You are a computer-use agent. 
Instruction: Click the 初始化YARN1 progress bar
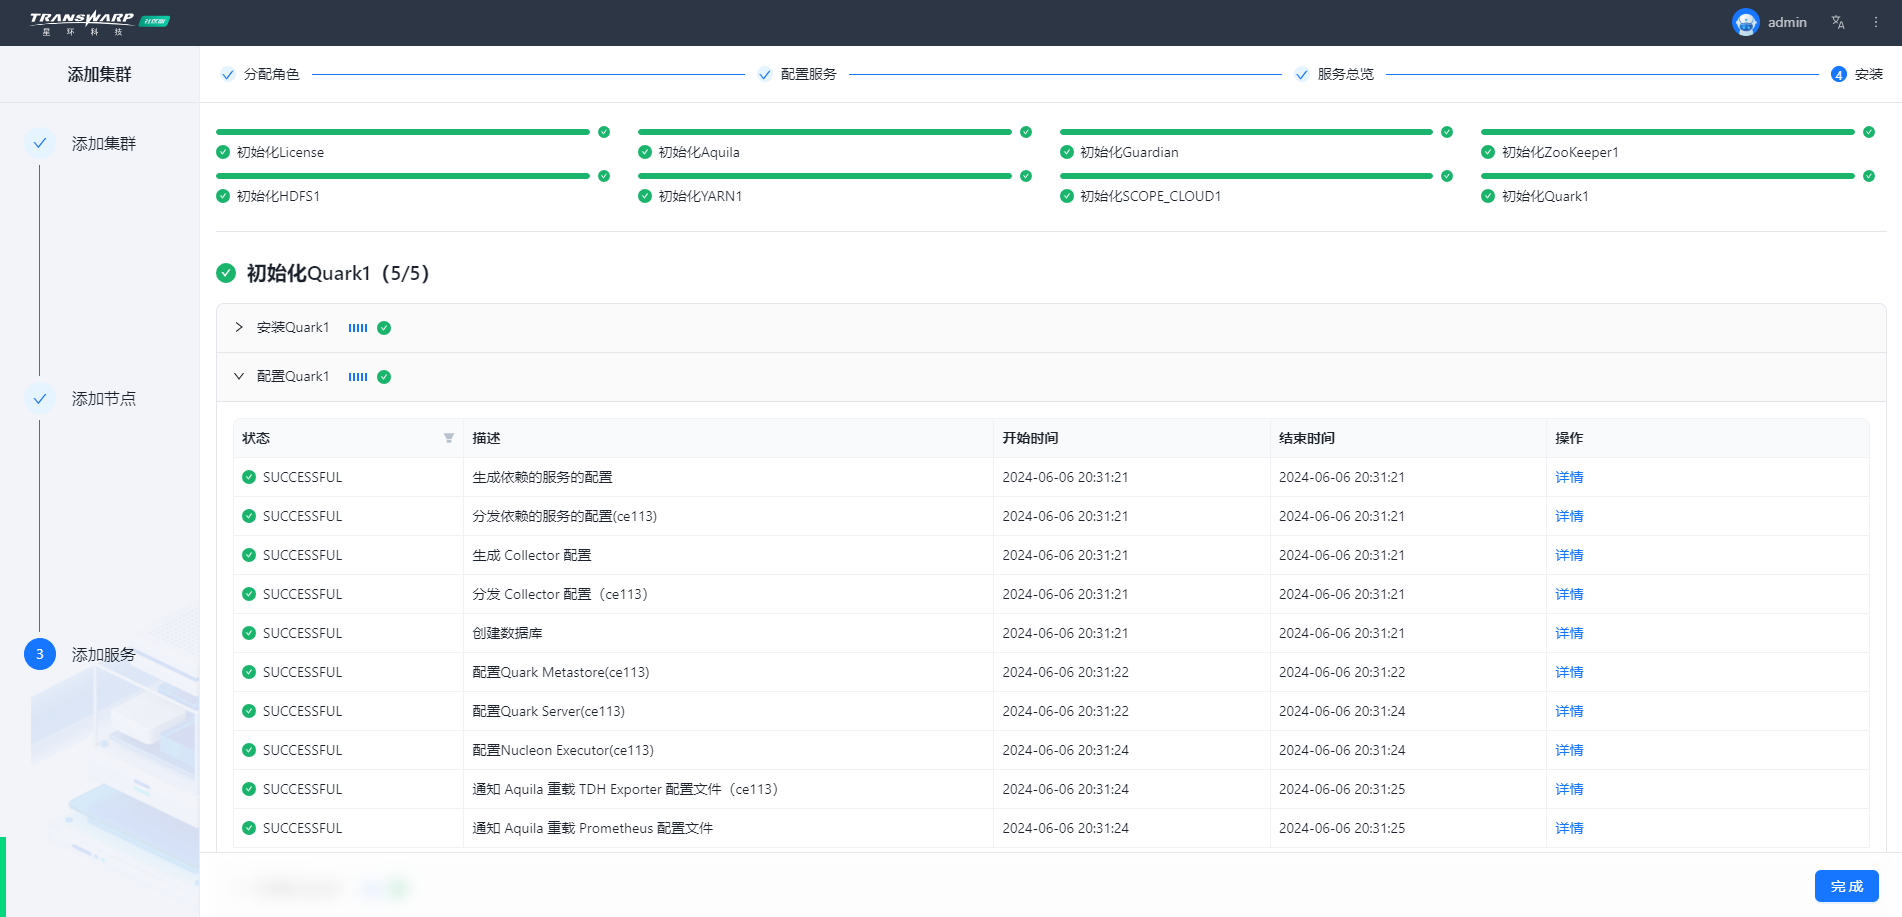(825, 176)
